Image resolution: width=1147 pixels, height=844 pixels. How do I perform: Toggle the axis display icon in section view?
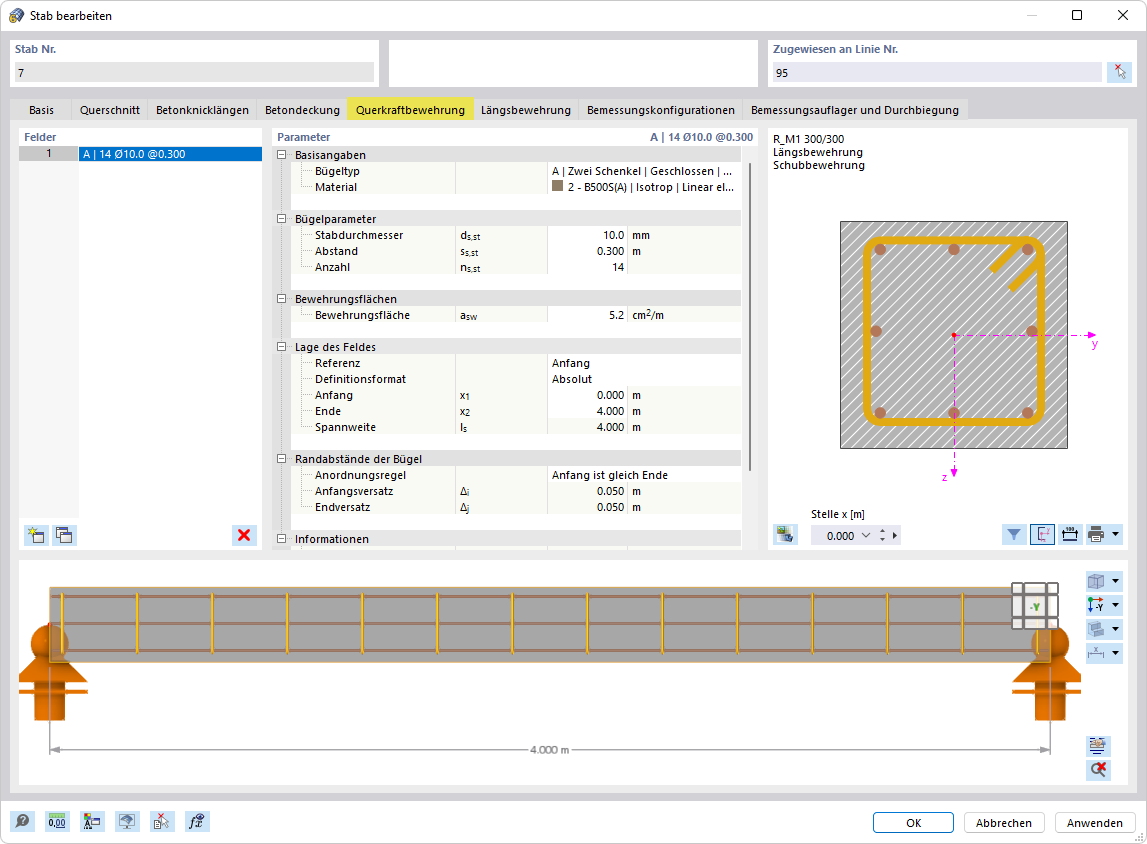1042,535
